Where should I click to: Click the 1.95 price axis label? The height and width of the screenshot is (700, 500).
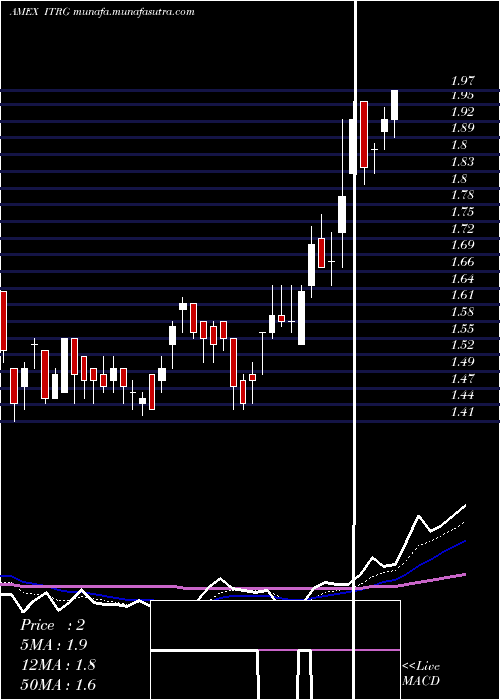click(x=462, y=95)
